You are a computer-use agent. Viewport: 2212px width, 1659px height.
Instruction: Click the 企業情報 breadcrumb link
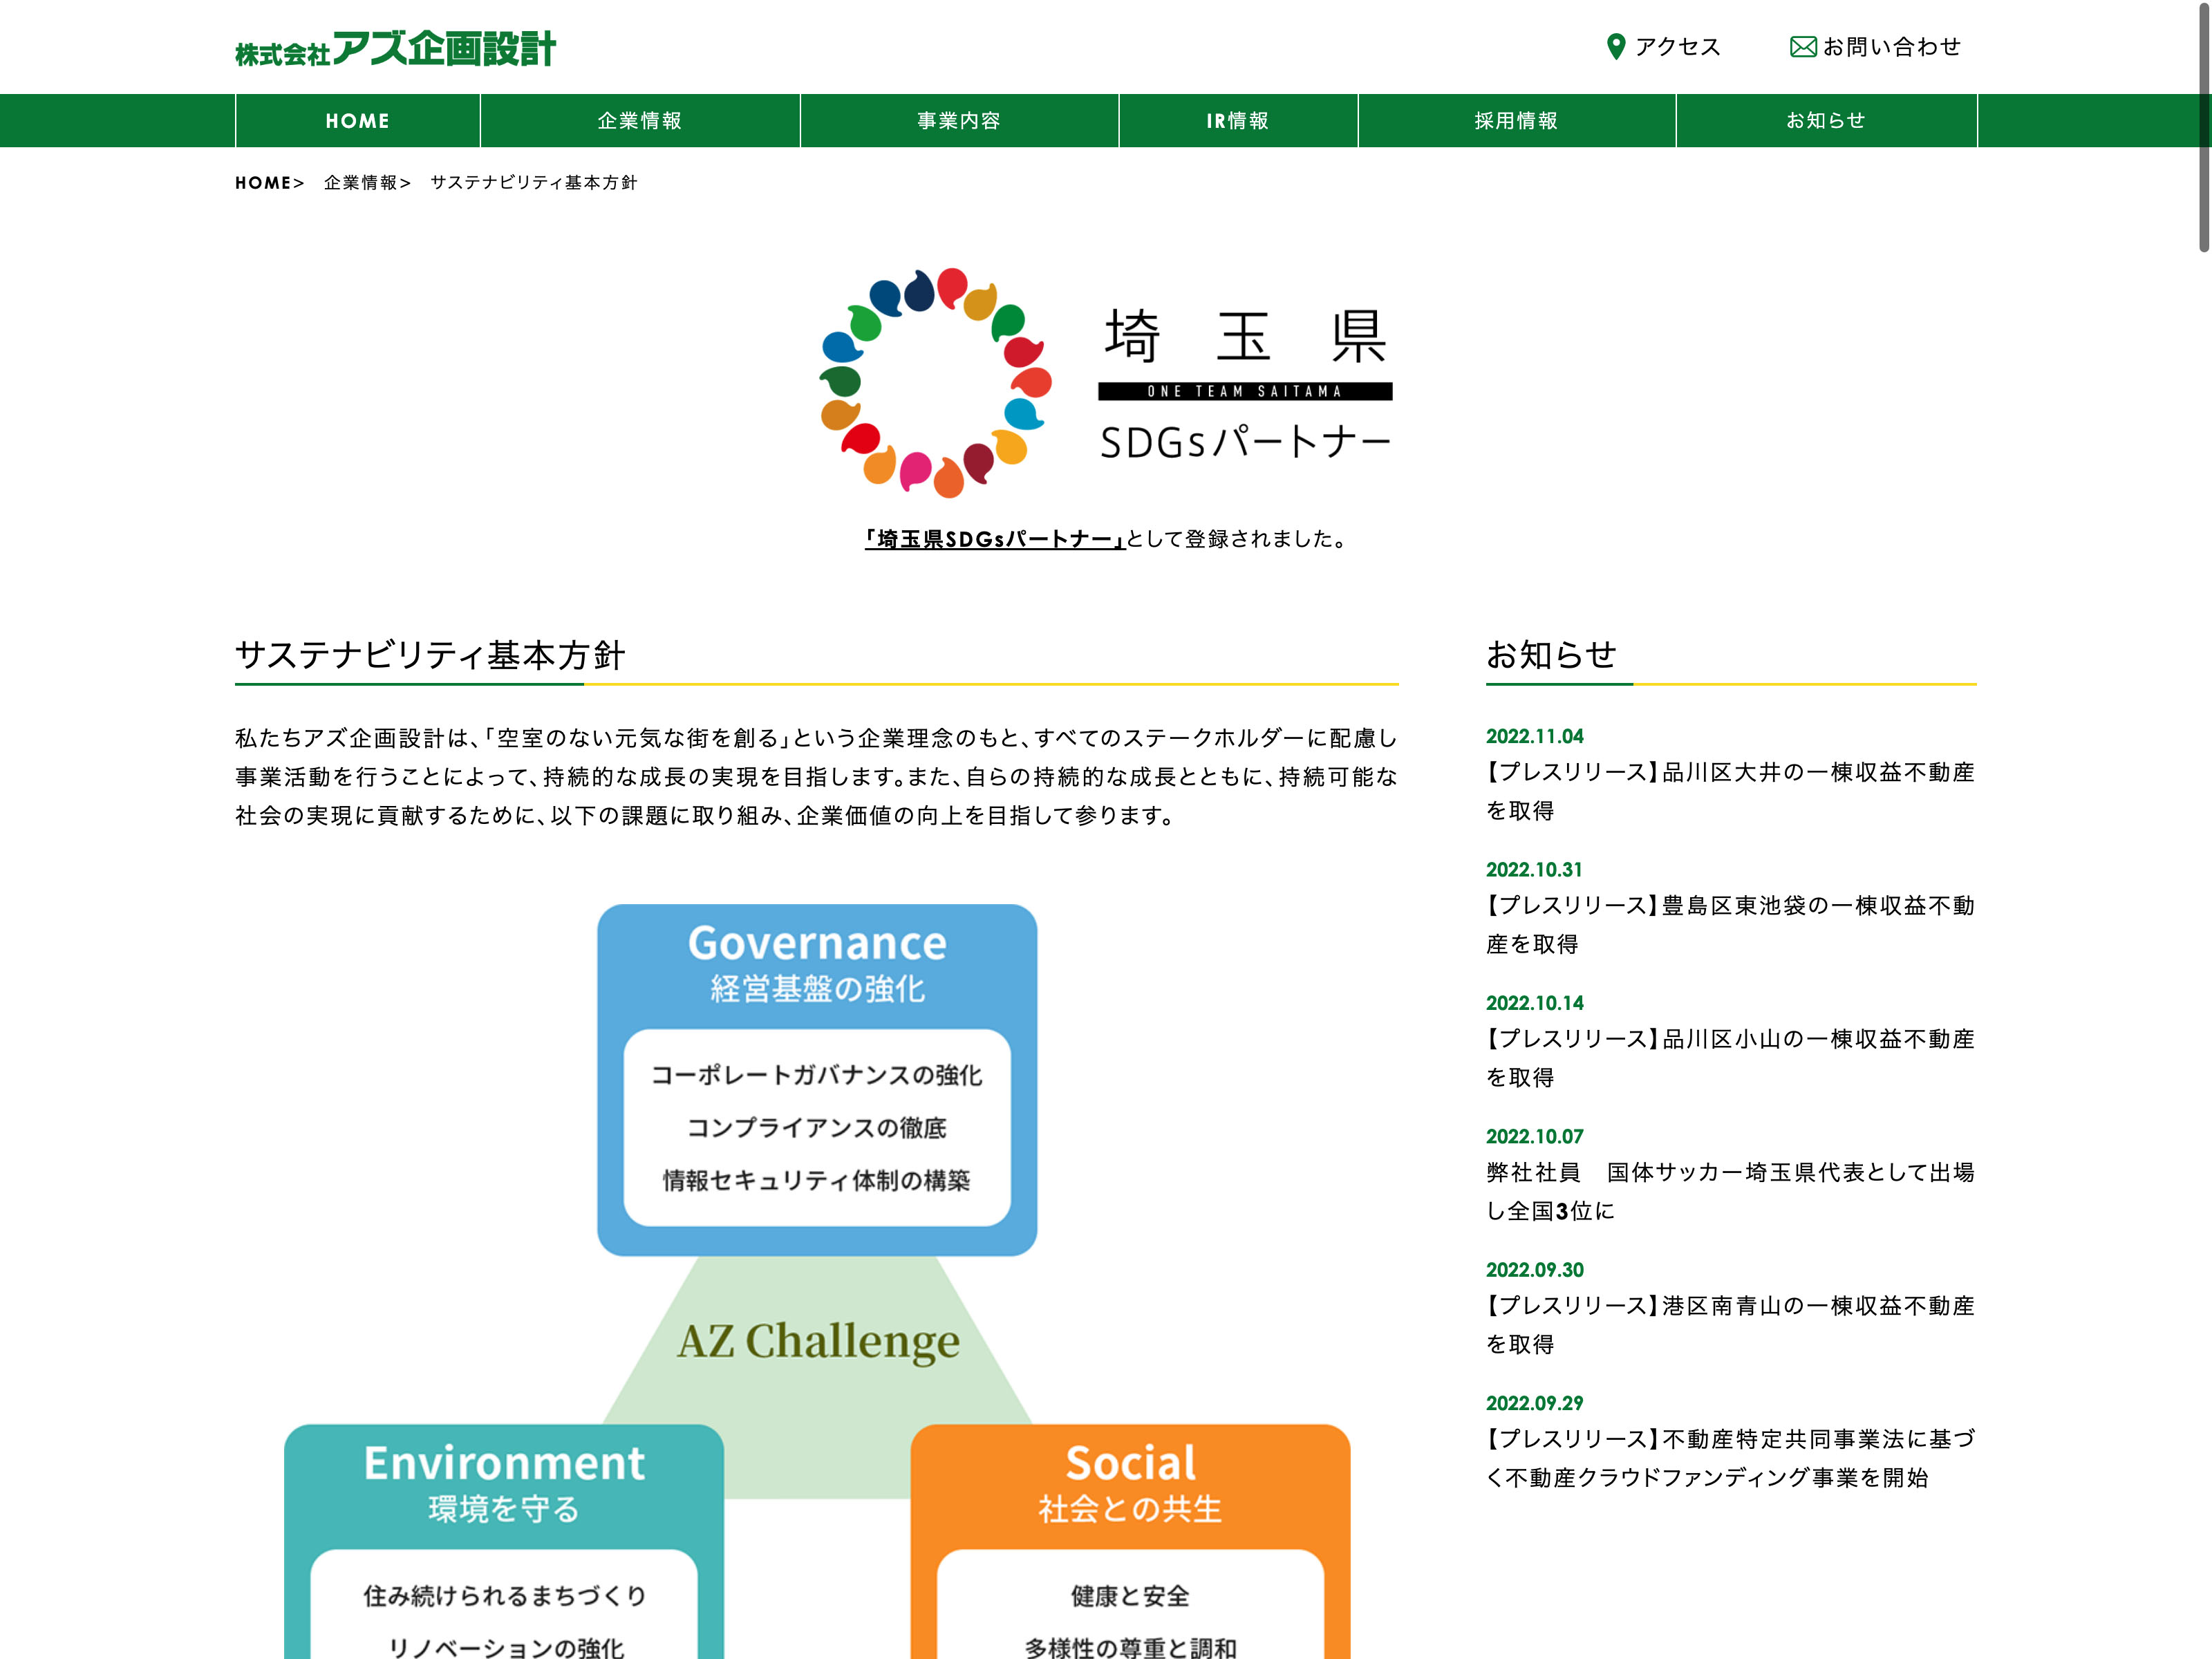coord(360,183)
